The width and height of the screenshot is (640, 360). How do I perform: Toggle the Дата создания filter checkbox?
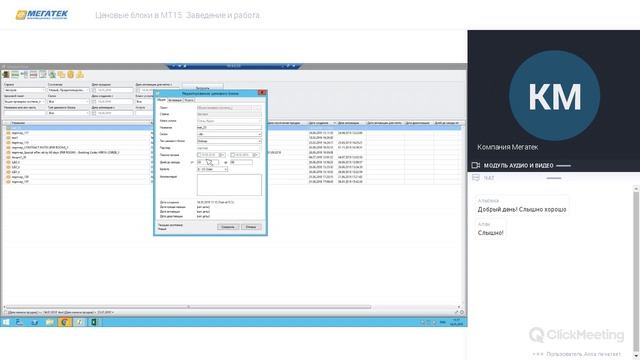coord(94,102)
